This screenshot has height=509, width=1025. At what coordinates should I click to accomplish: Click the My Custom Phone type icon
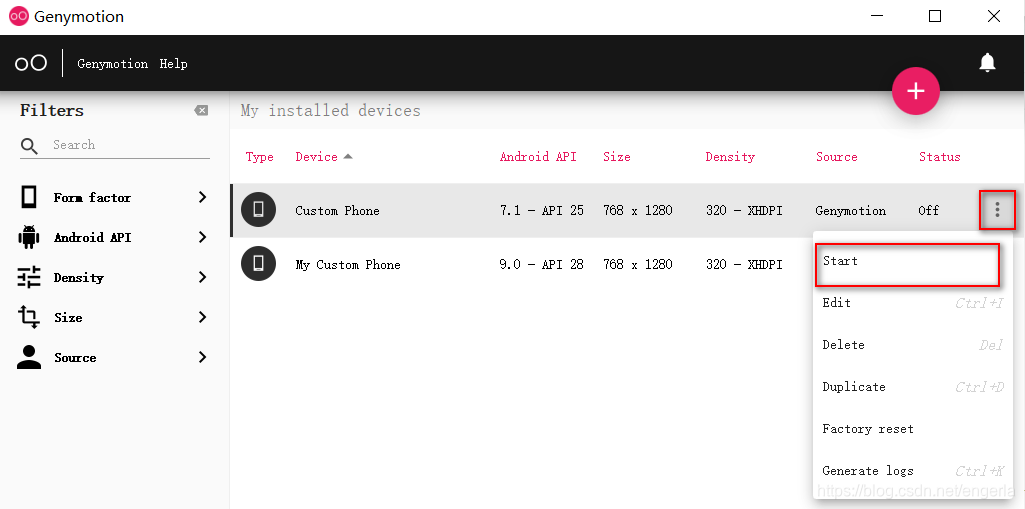(258, 263)
